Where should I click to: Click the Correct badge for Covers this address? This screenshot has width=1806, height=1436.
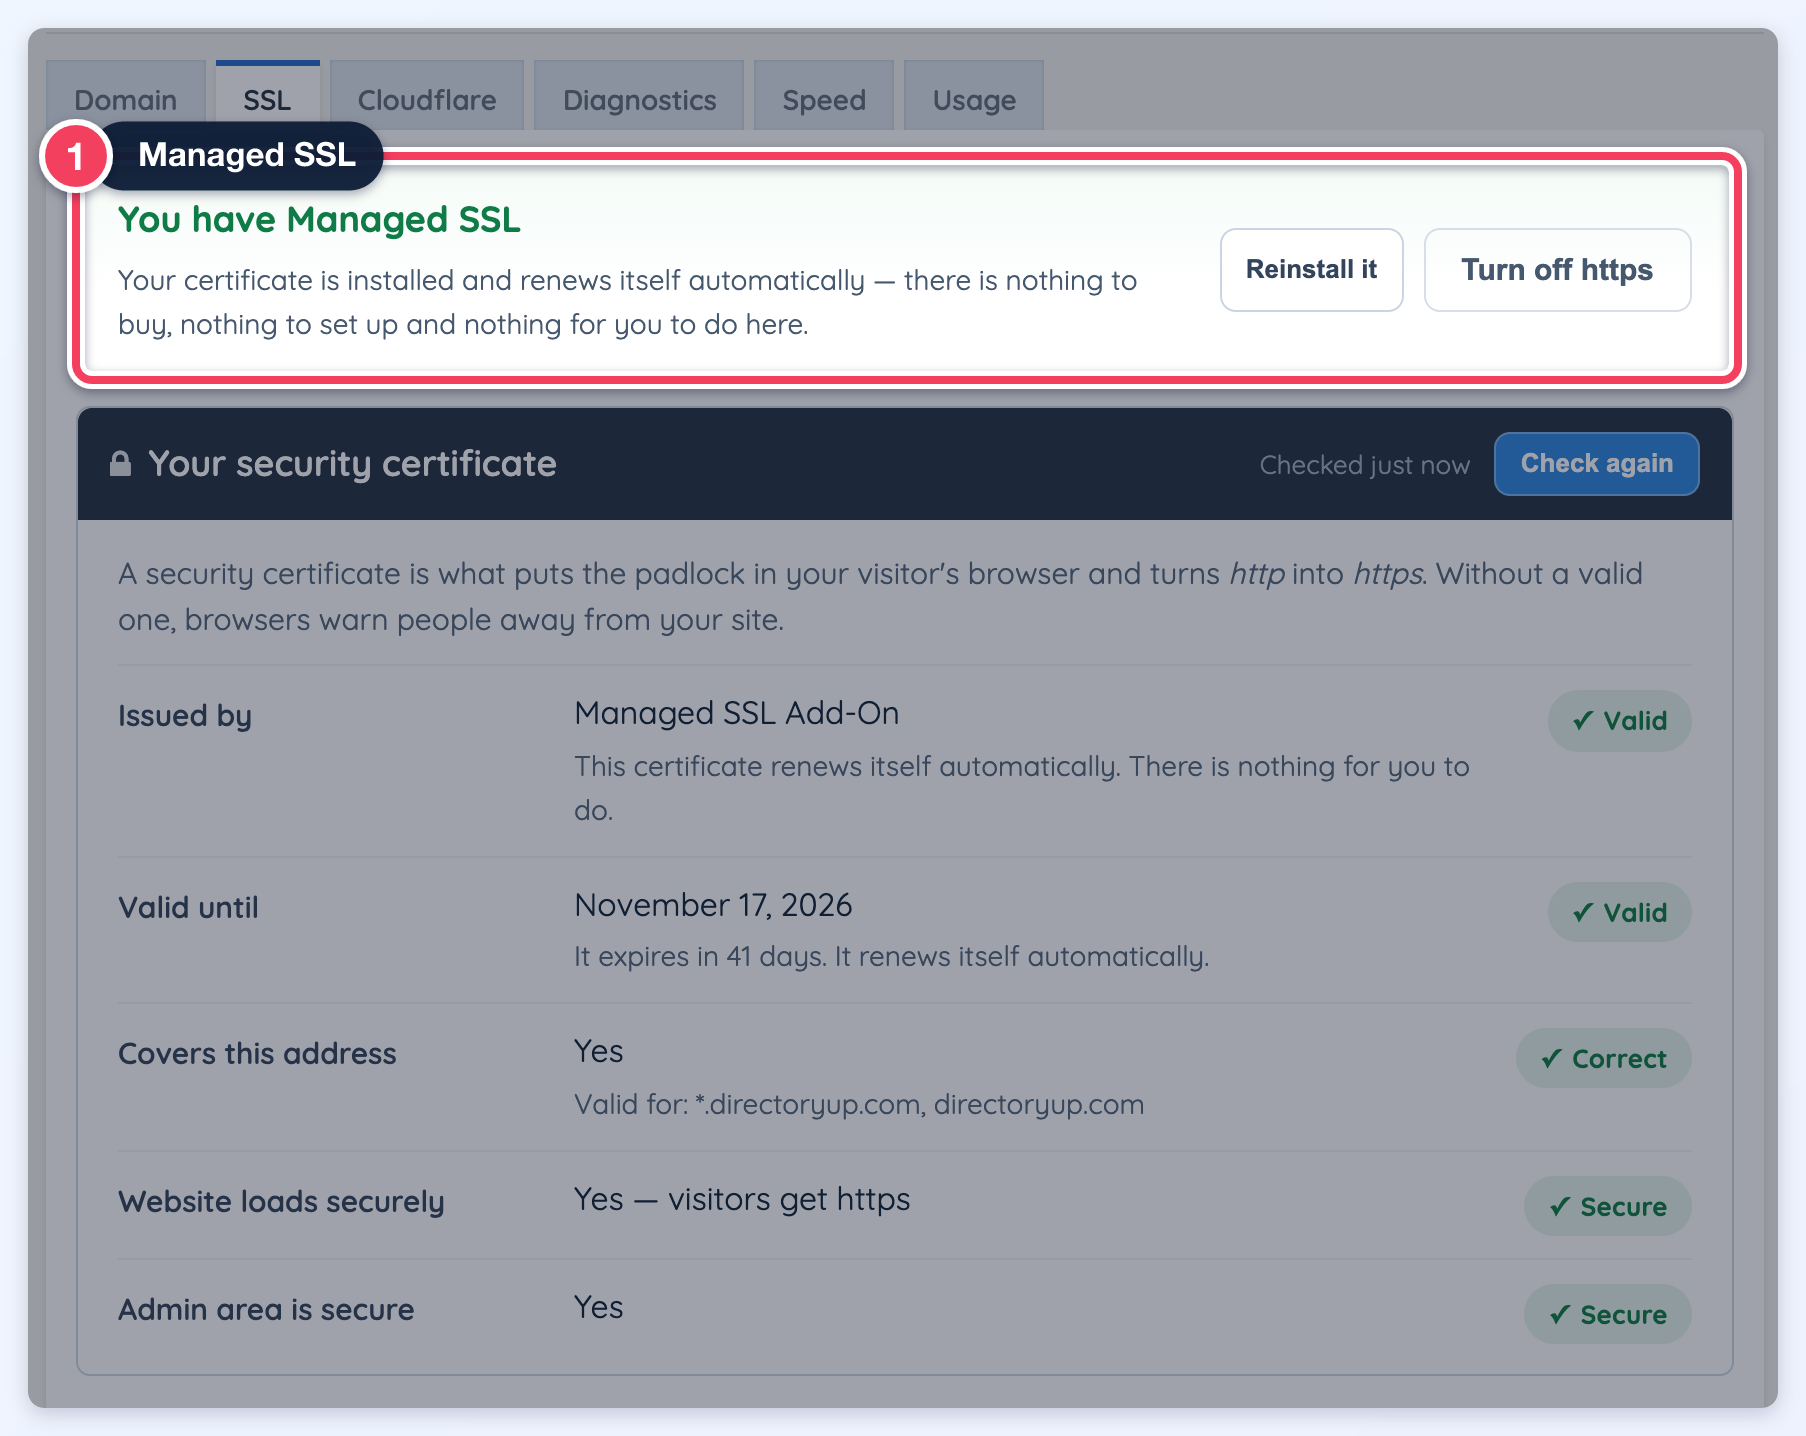click(1603, 1059)
